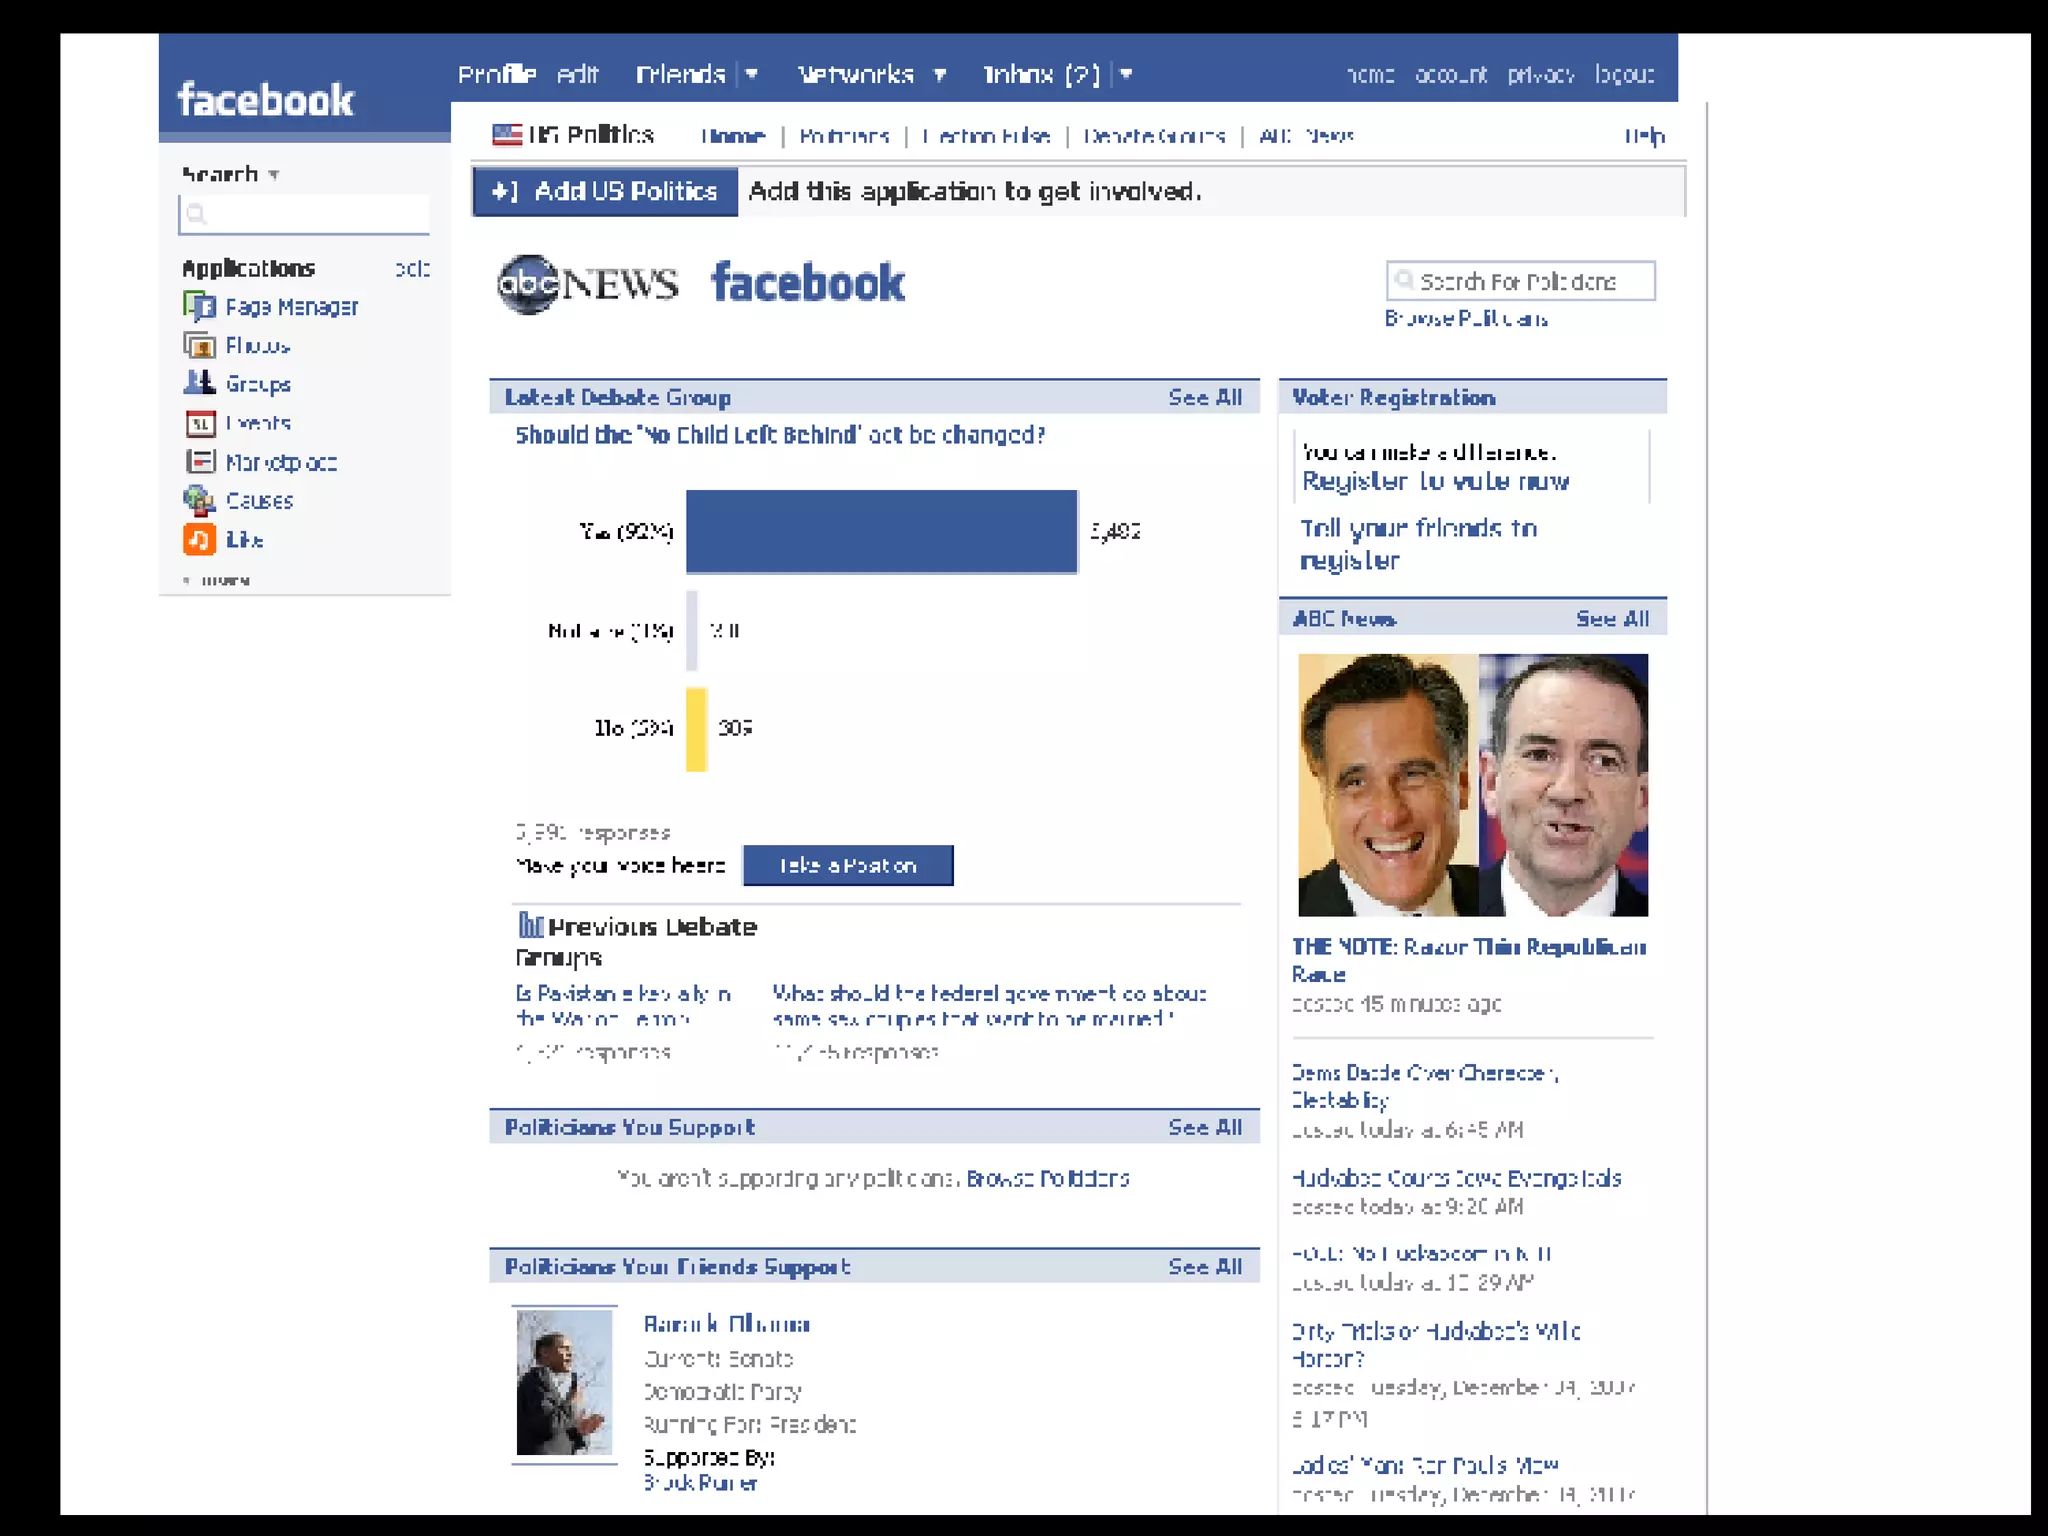The height and width of the screenshot is (1536, 2048).
Task: Expand the Inbox dropdown arrow
Action: (x=1126, y=74)
